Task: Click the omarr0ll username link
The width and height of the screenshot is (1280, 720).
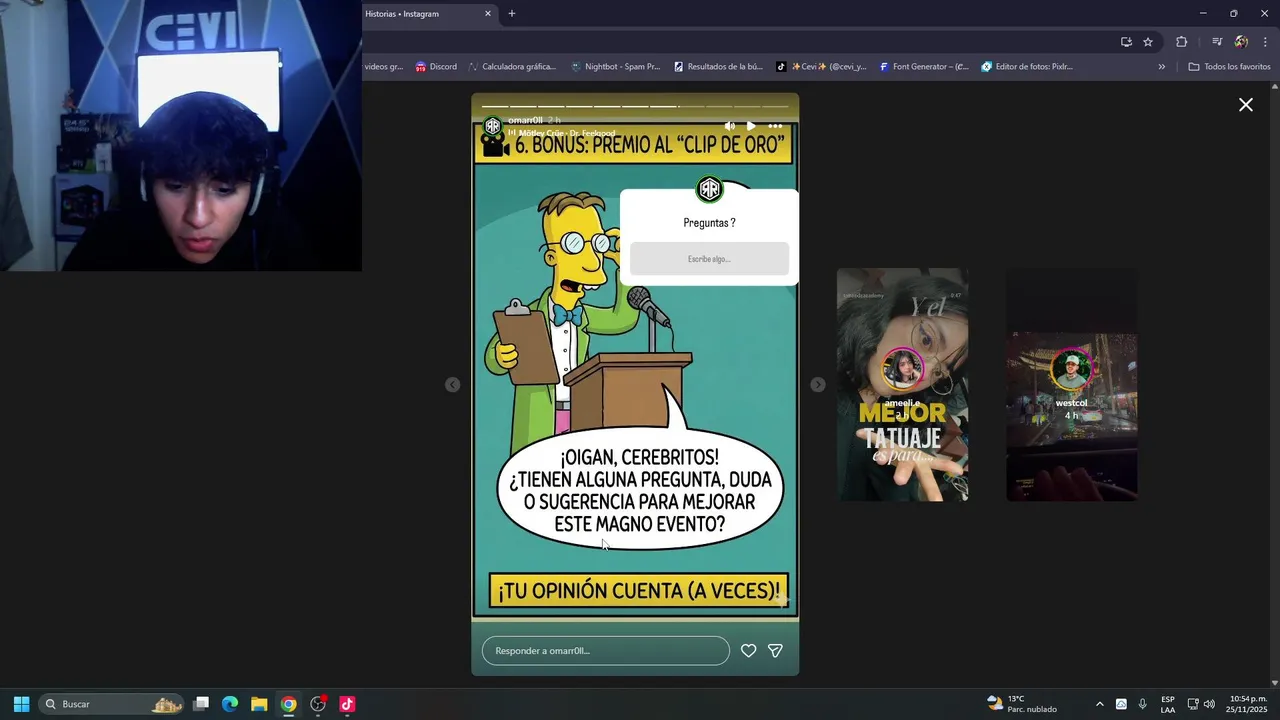Action: (525, 120)
